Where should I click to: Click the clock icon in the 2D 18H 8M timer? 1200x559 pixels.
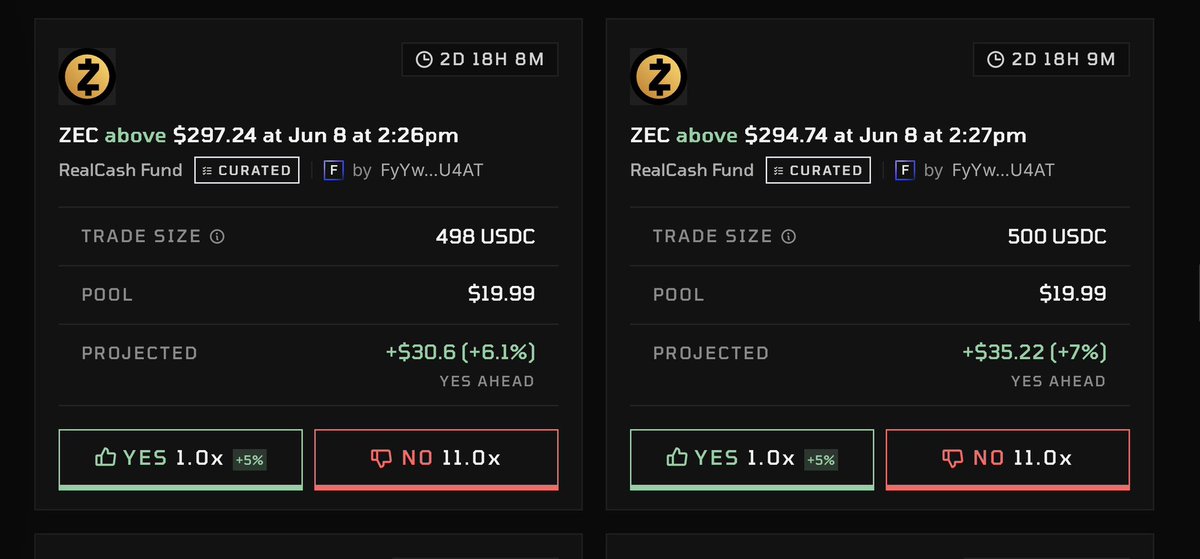pyautogui.click(x=423, y=60)
